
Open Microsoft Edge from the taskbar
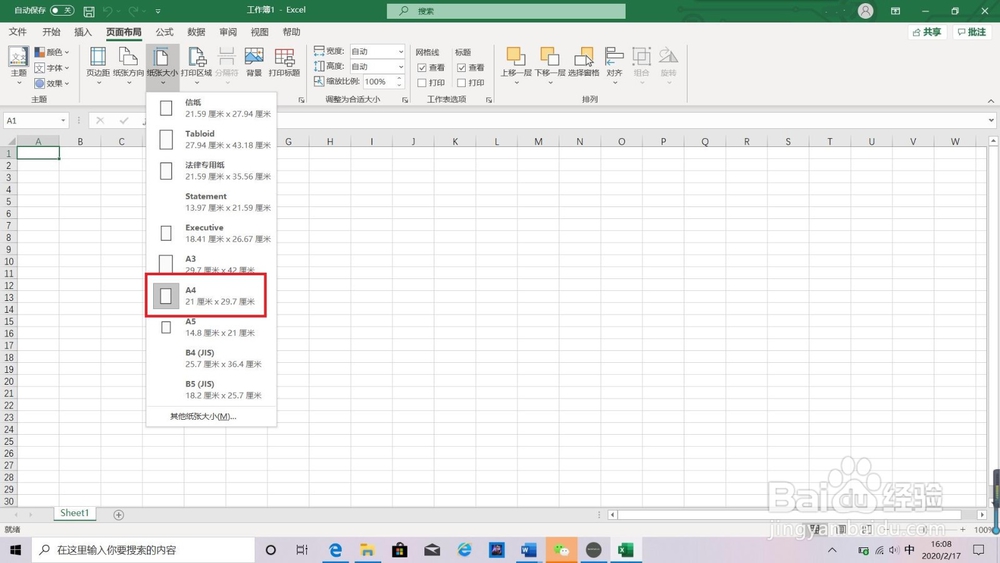click(335, 550)
